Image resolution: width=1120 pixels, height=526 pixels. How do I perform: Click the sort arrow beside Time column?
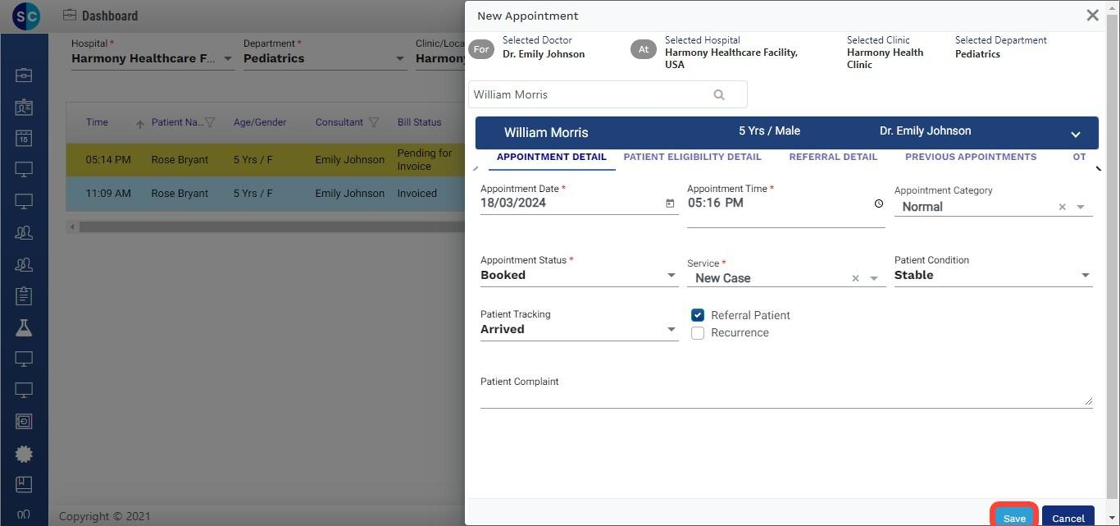140,124
